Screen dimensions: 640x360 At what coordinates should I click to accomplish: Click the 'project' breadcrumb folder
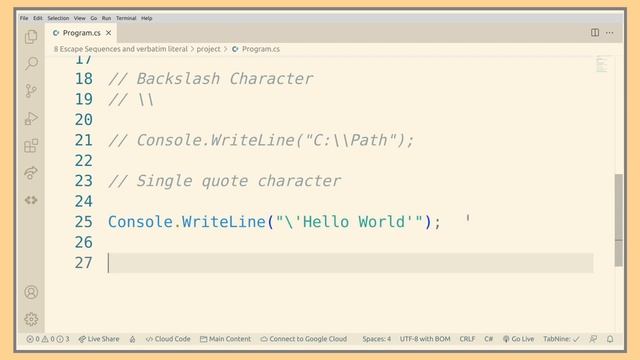(209, 49)
